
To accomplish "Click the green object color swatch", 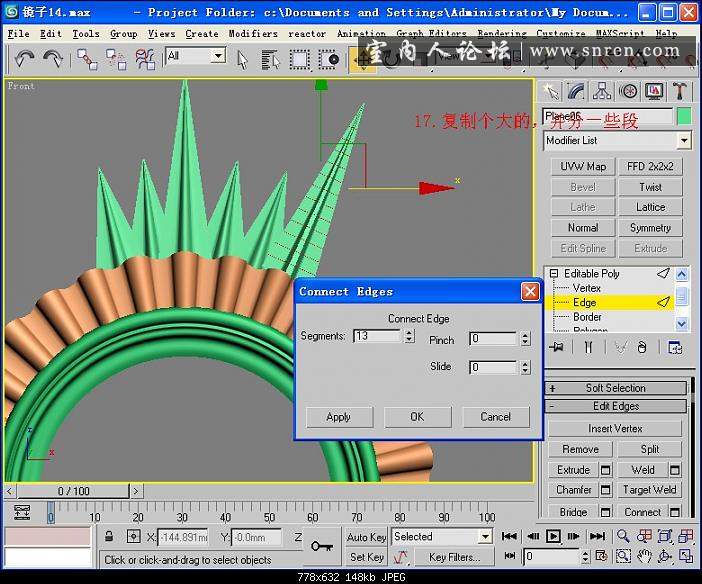I will coord(684,116).
